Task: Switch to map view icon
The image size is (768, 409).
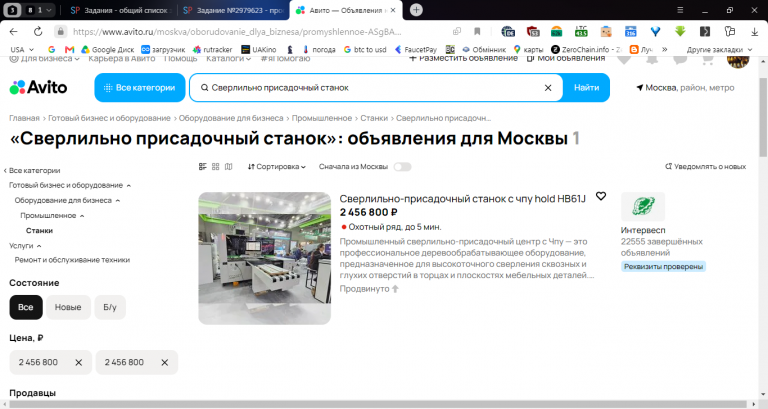Action: coord(229,167)
